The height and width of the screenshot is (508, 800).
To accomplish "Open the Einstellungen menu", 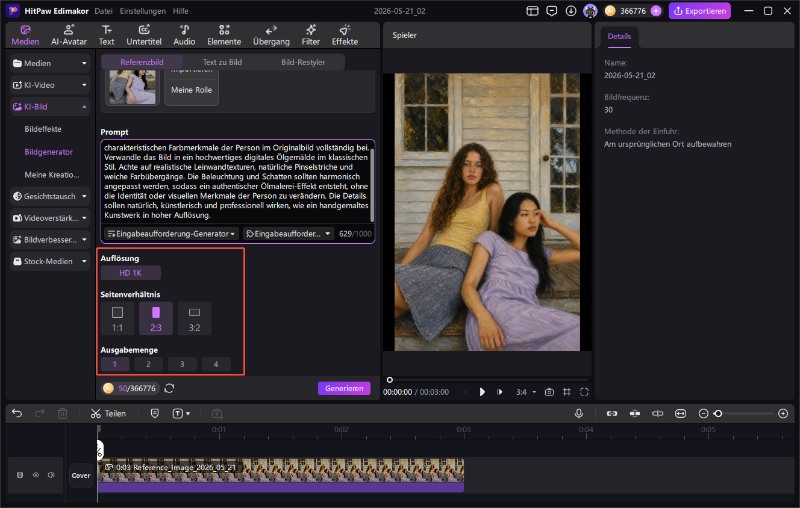I will (x=142, y=11).
